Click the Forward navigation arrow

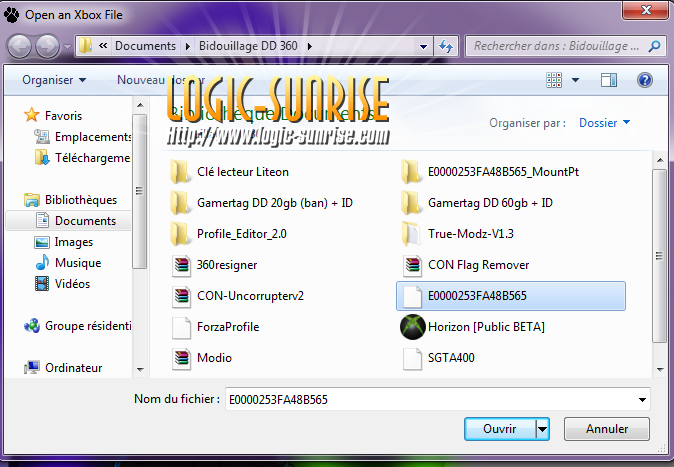pyautogui.click(x=47, y=46)
